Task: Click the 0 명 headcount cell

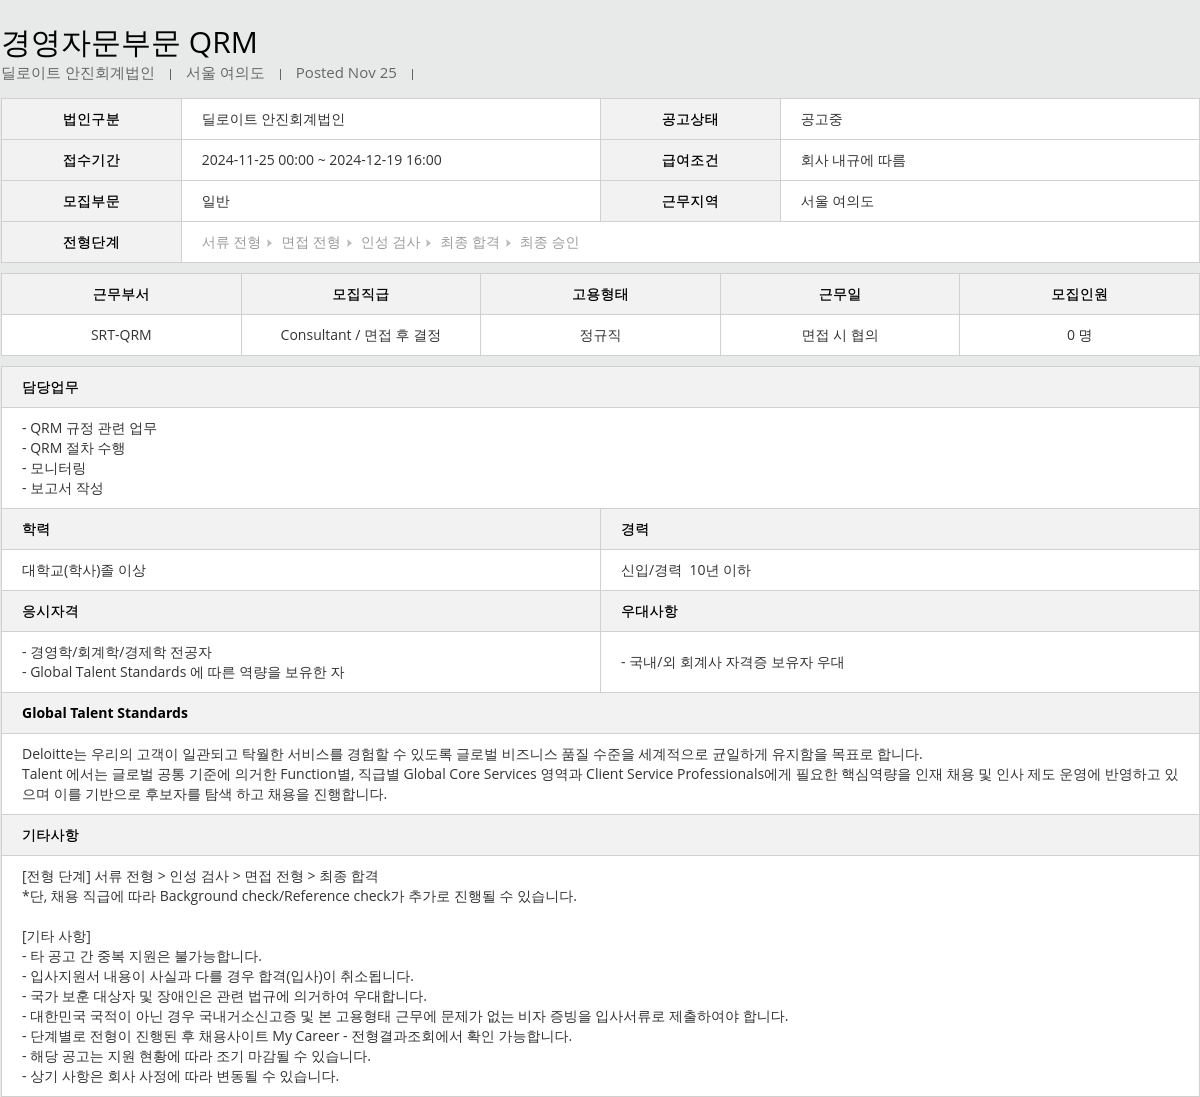Action: [1079, 335]
